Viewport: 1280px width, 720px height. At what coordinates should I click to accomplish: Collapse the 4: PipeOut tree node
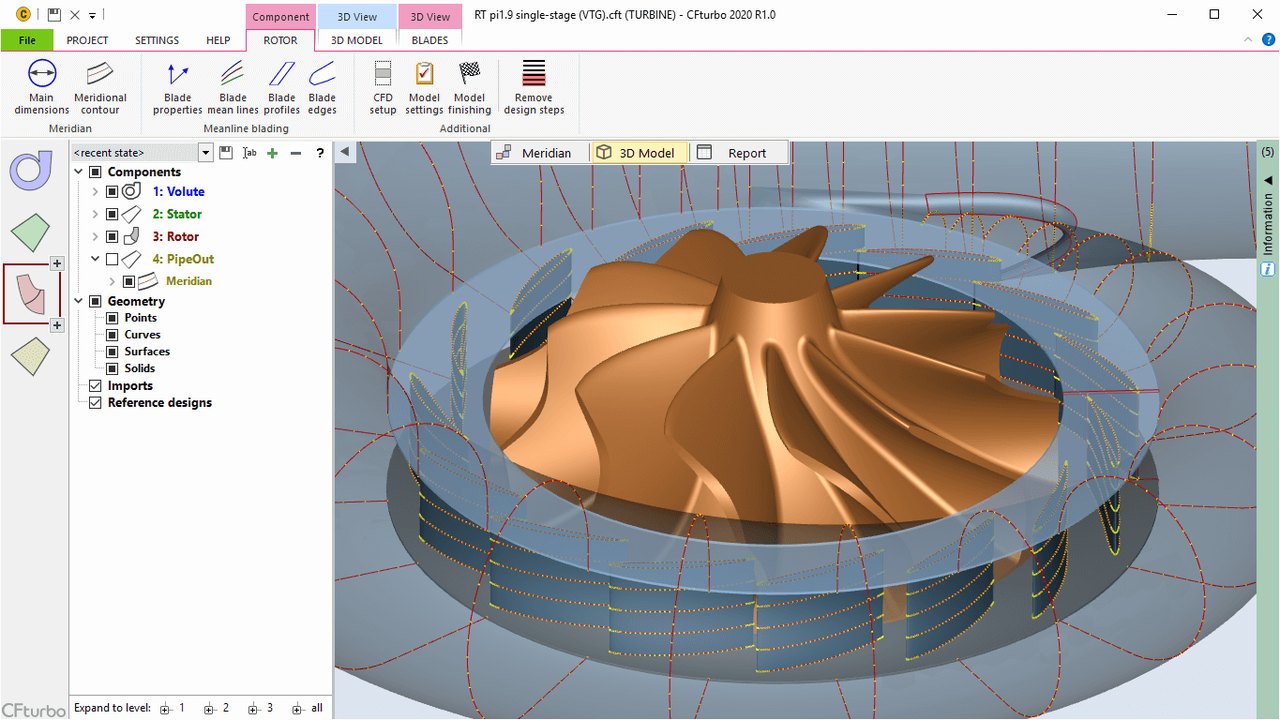(x=96, y=259)
